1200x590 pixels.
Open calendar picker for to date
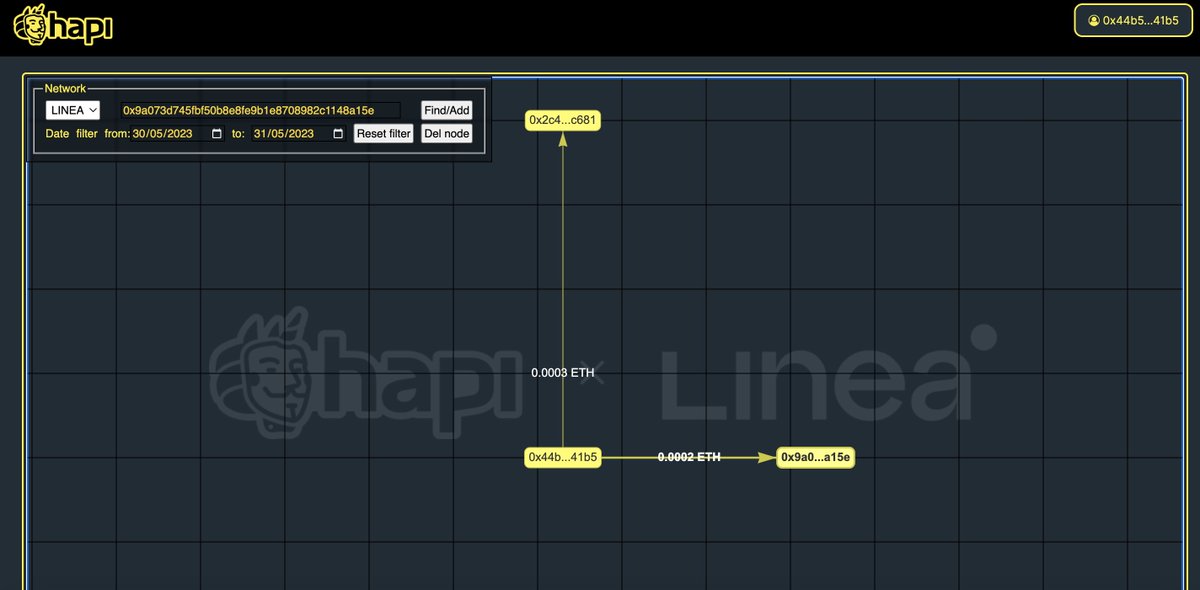[x=338, y=134]
